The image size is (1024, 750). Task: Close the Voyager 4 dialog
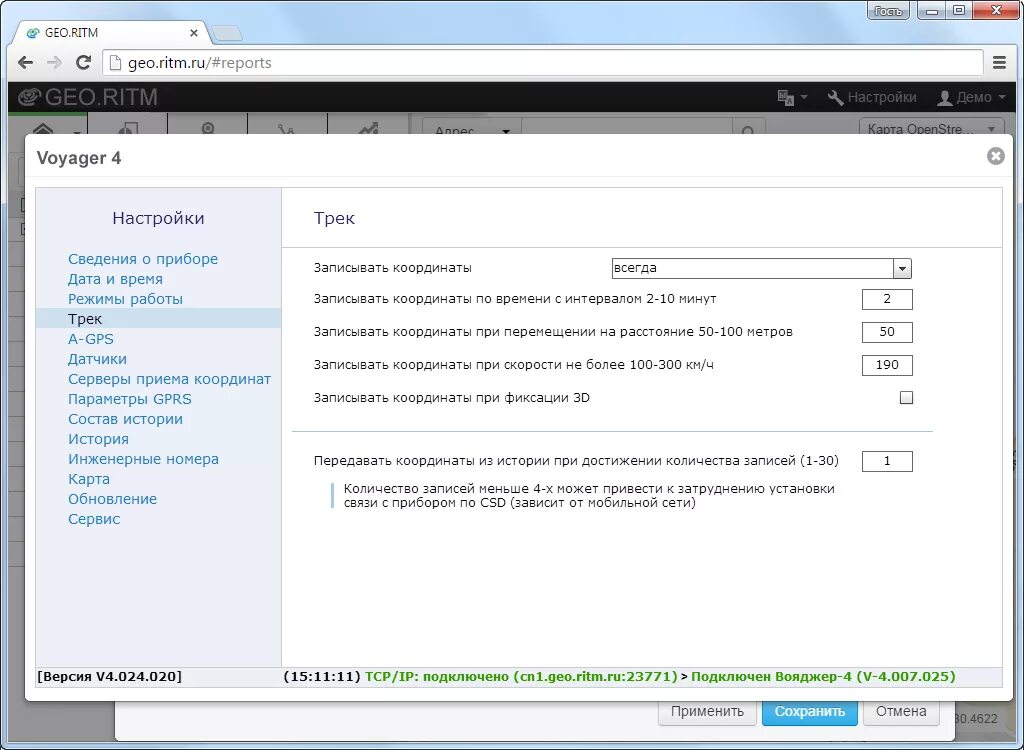(995, 155)
